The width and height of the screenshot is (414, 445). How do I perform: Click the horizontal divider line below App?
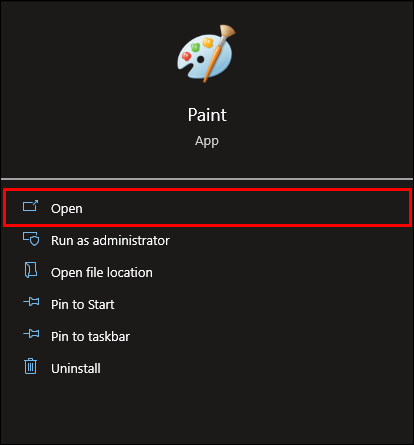207,179
